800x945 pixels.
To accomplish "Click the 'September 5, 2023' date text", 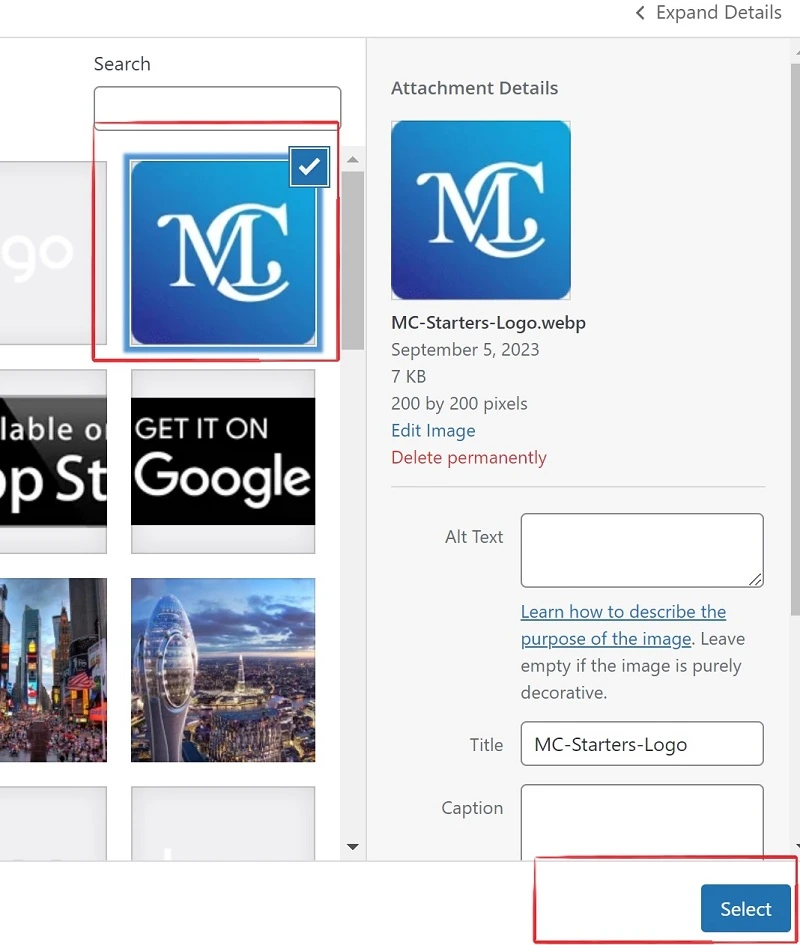I will [x=465, y=350].
